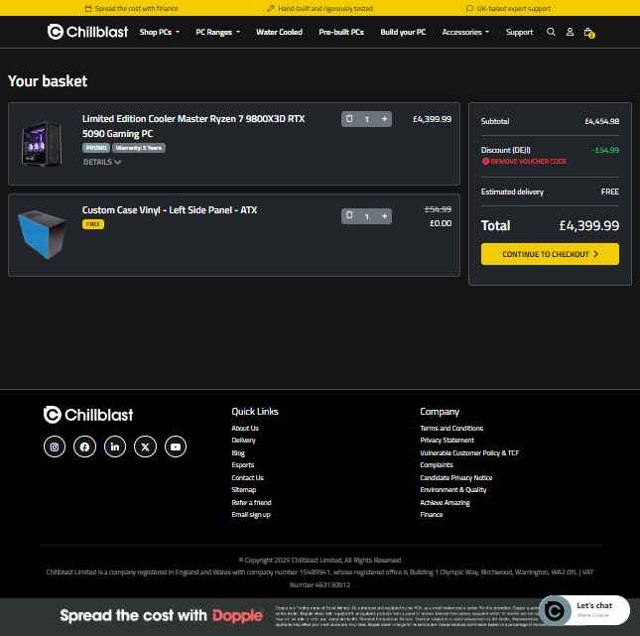Open the user account icon

tap(570, 32)
